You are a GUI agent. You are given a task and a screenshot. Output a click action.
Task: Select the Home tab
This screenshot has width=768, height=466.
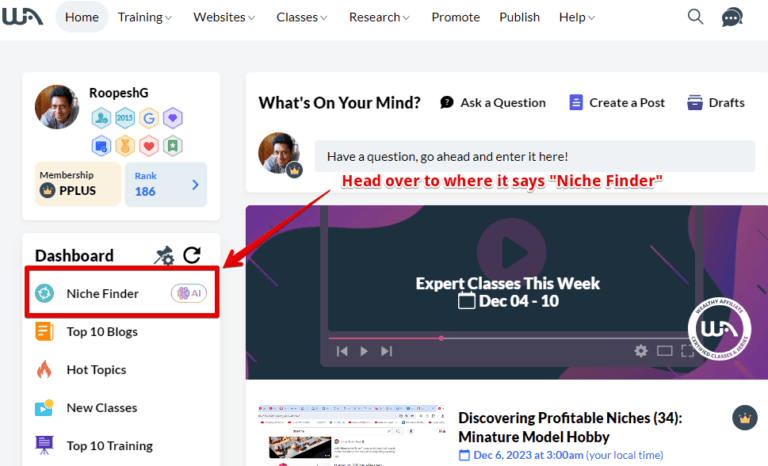[82, 17]
